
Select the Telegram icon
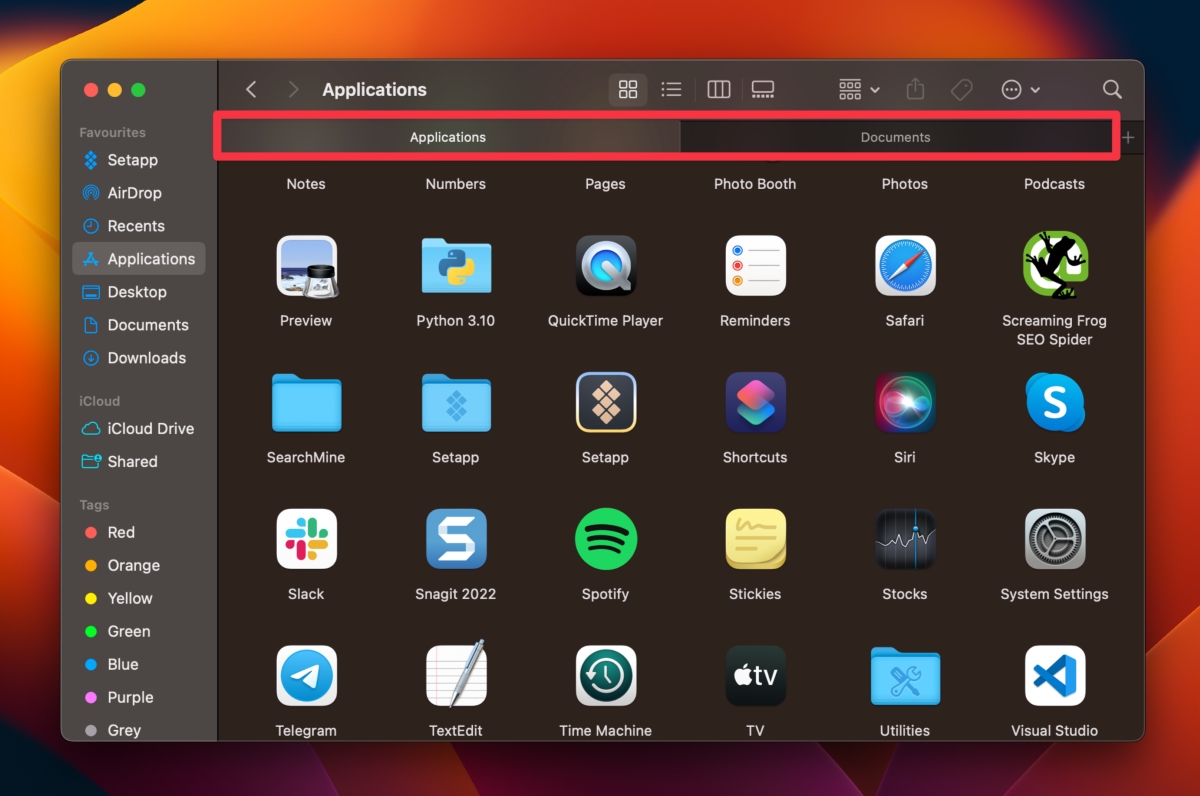point(306,676)
